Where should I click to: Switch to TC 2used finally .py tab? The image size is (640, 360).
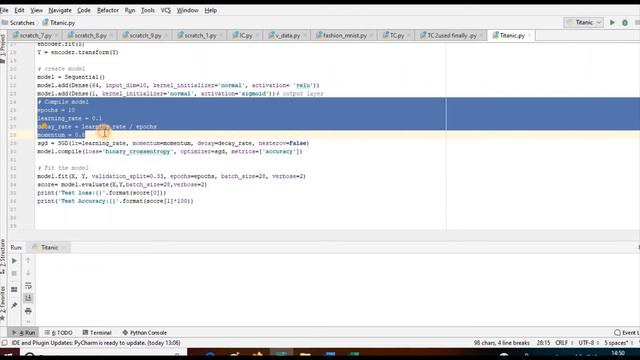coord(451,36)
